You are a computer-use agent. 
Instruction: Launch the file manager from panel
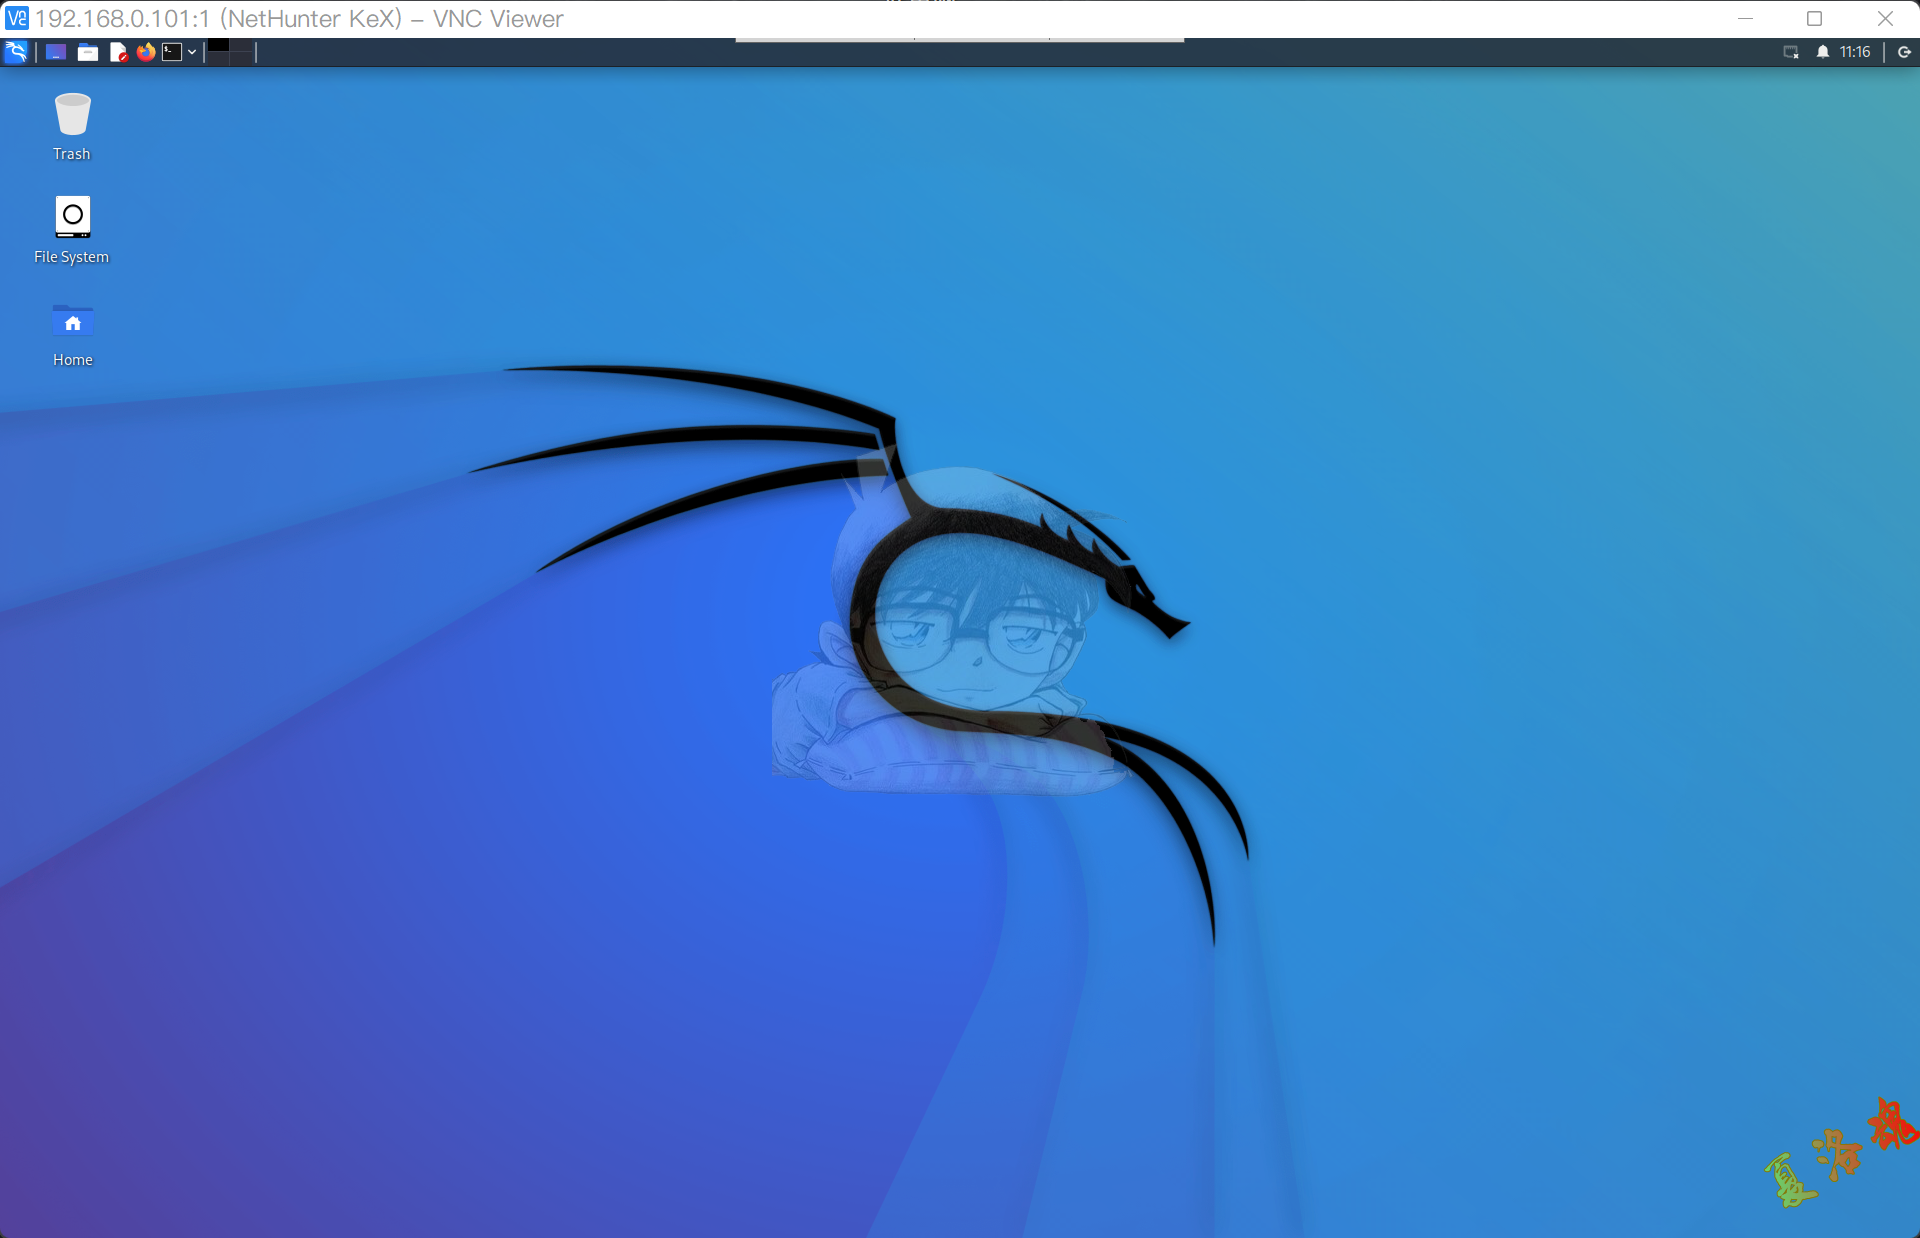[88, 52]
